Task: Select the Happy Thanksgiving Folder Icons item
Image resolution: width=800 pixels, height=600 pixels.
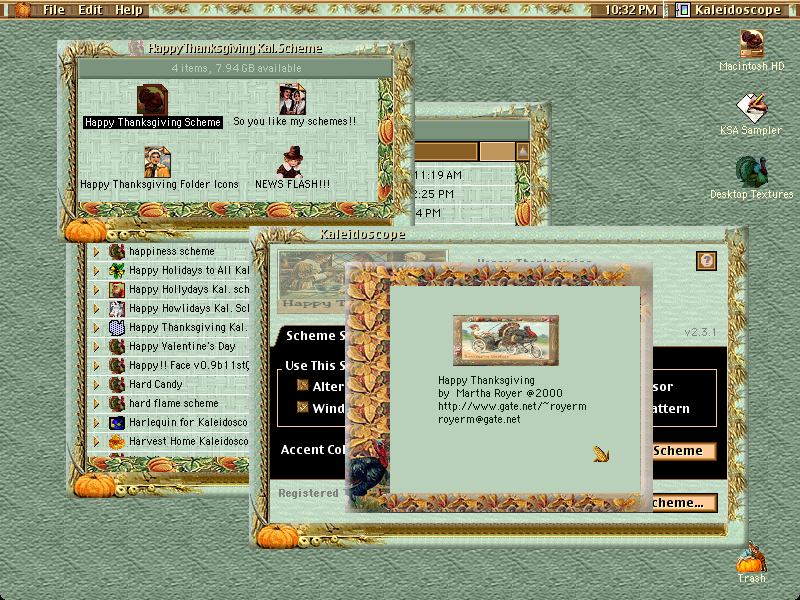Action: (158, 162)
